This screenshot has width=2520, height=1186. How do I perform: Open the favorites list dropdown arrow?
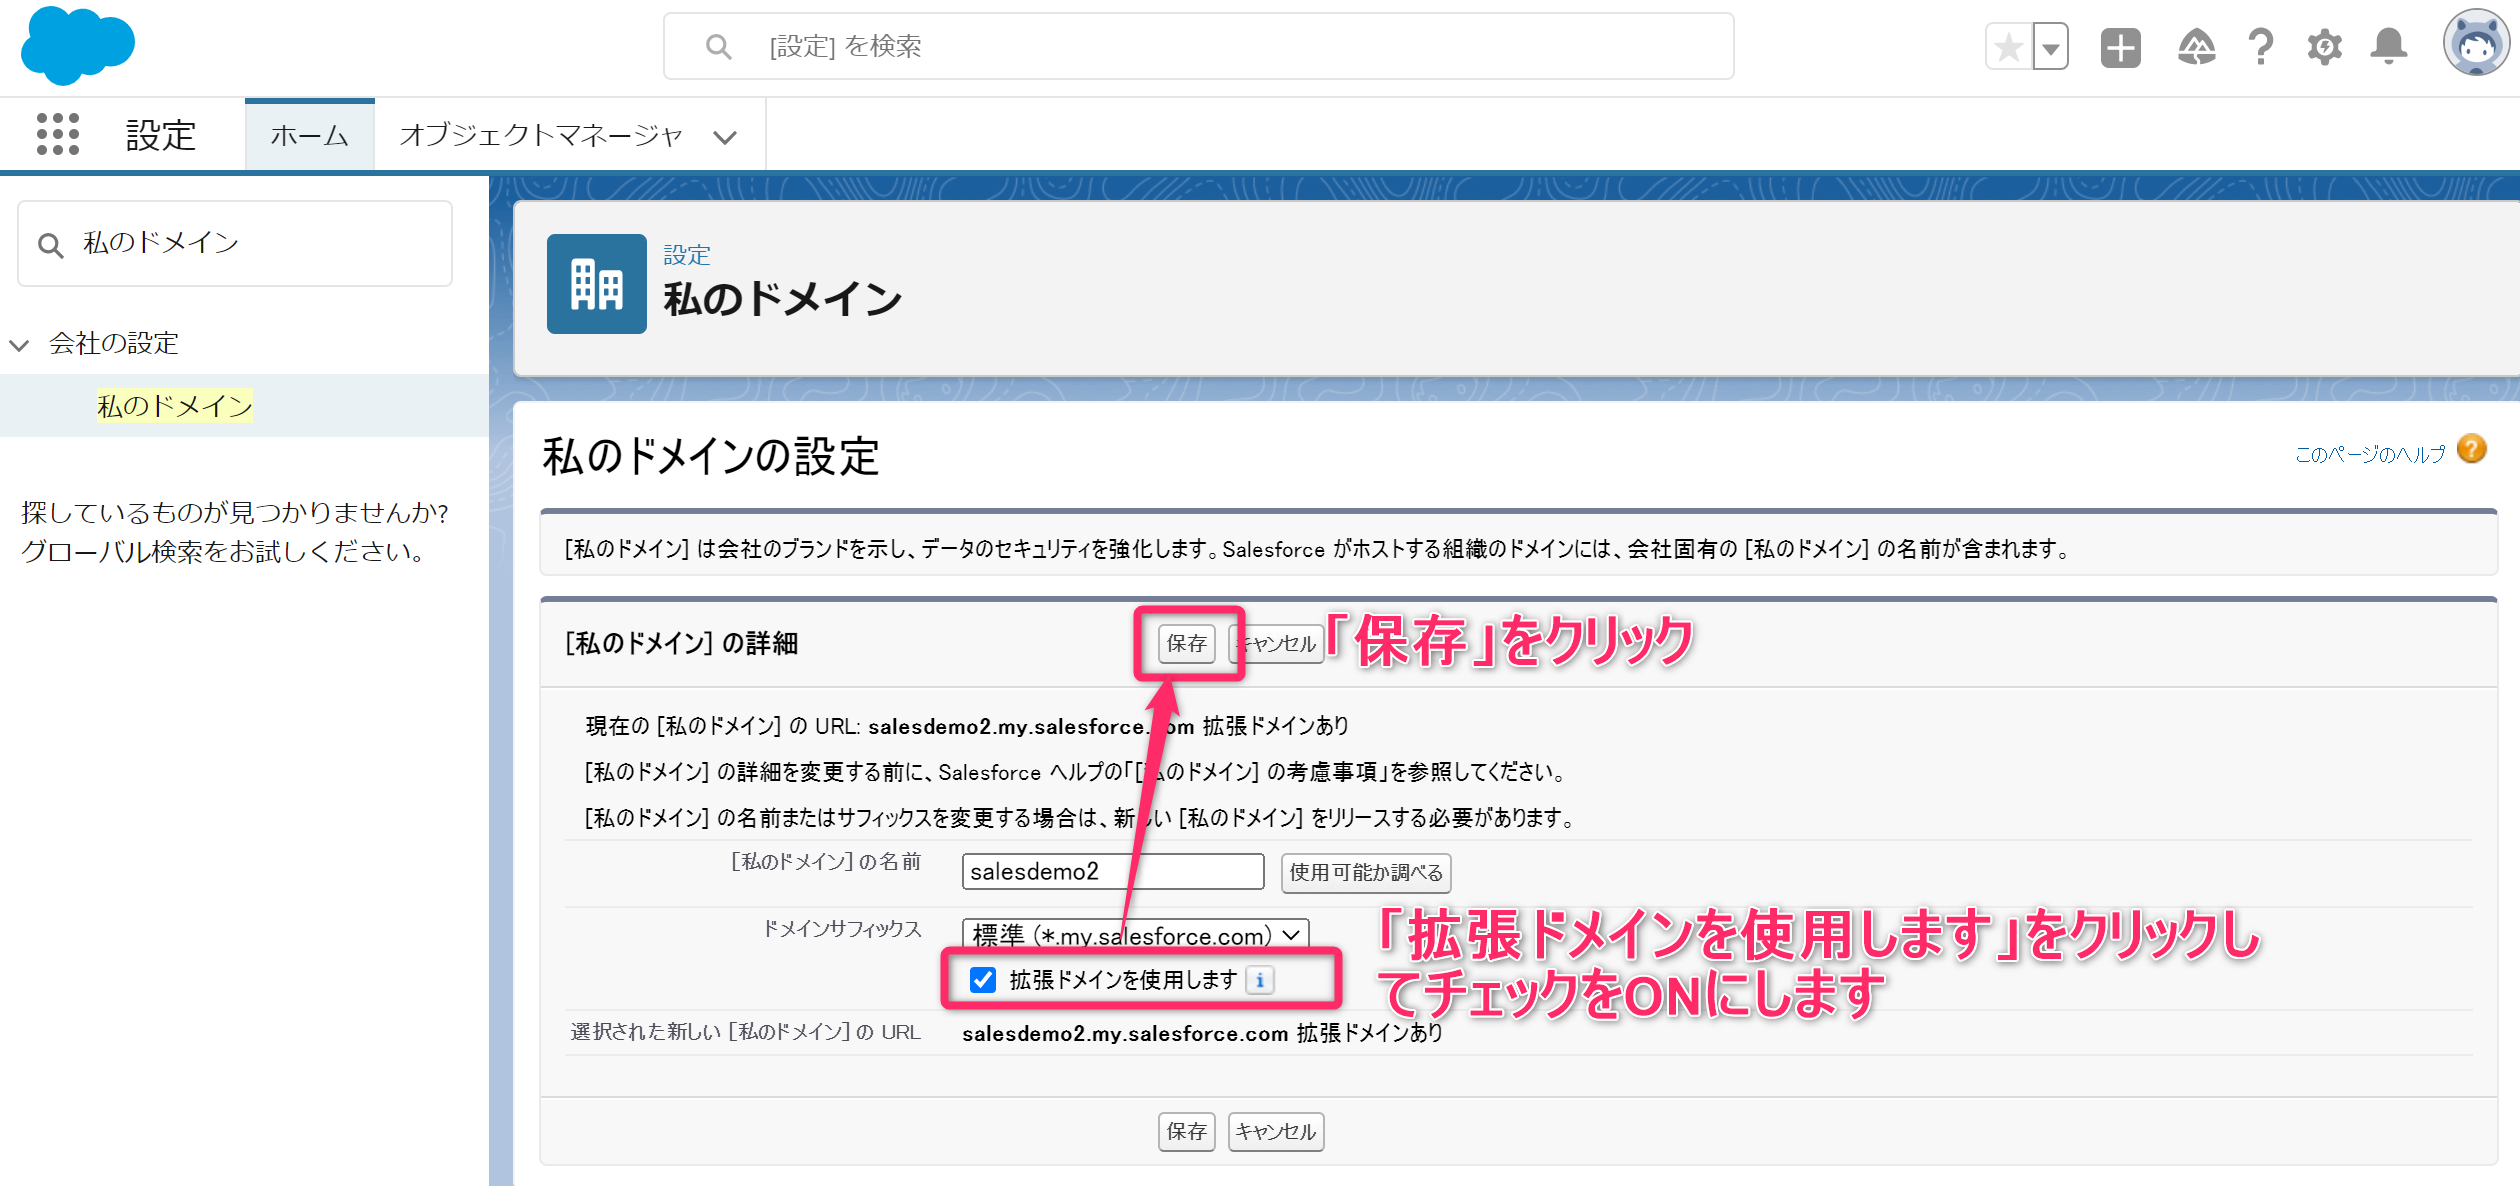click(2050, 47)
